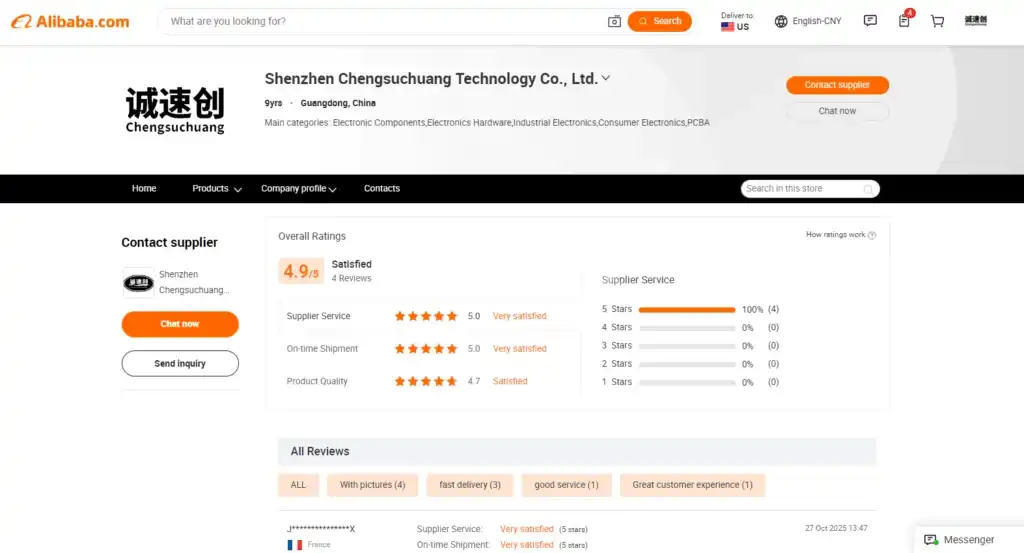1024x553 pixels.
Task: Filter reviews by fast delivery
Action: [470, 485]
